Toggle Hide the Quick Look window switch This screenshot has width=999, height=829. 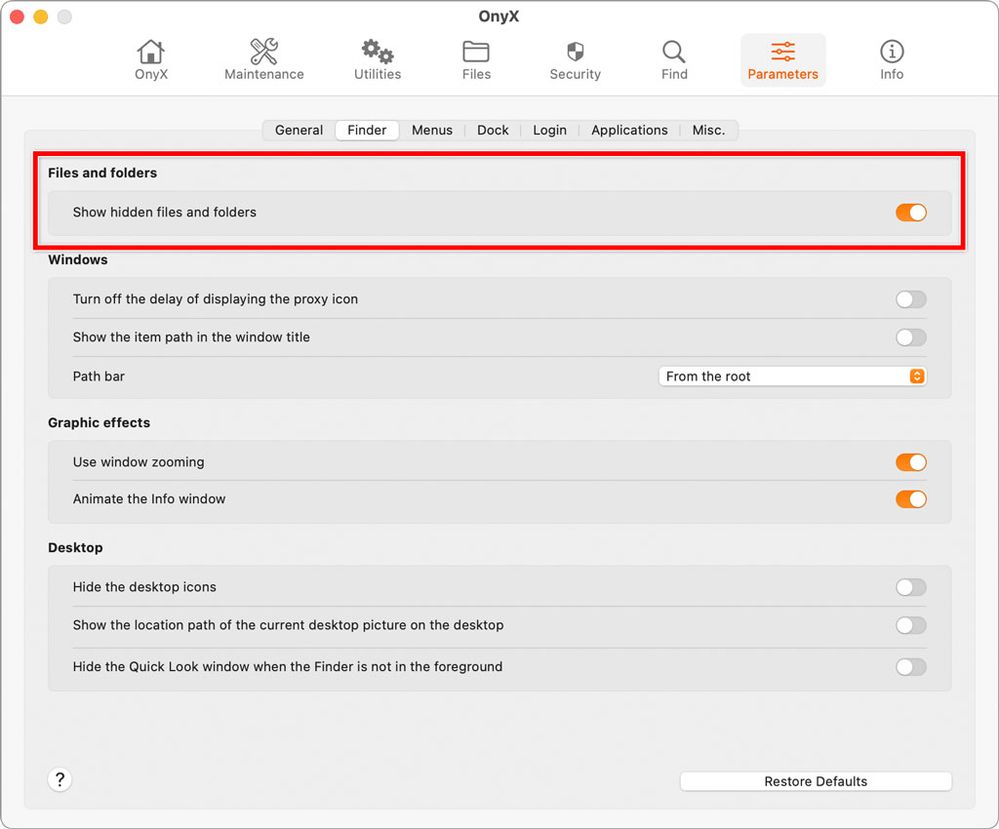[x=911, y=667]
